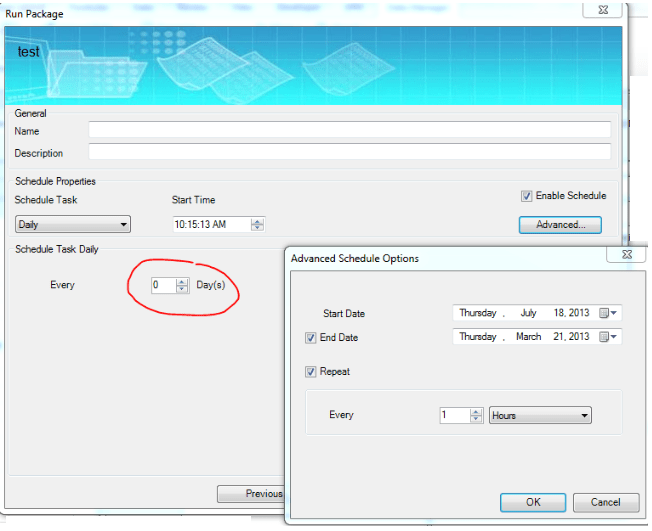Focus the Name text field
The image size is (652, 531).
(x=349, y=130)
